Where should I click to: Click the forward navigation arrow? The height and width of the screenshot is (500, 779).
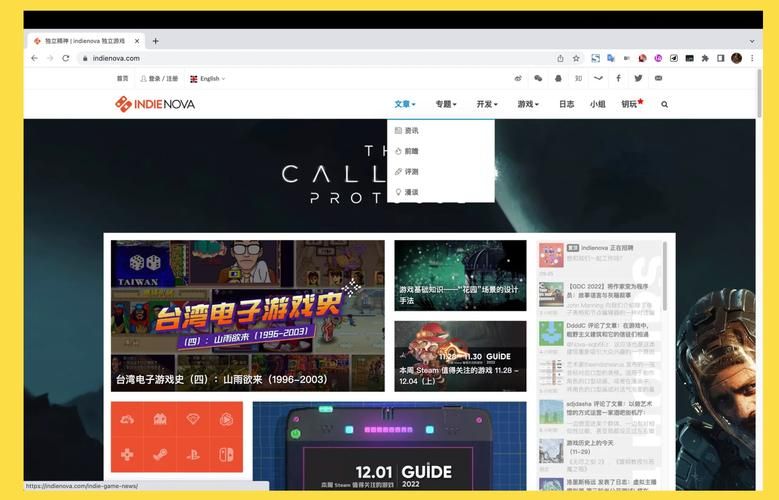click(x=50, y=58)
